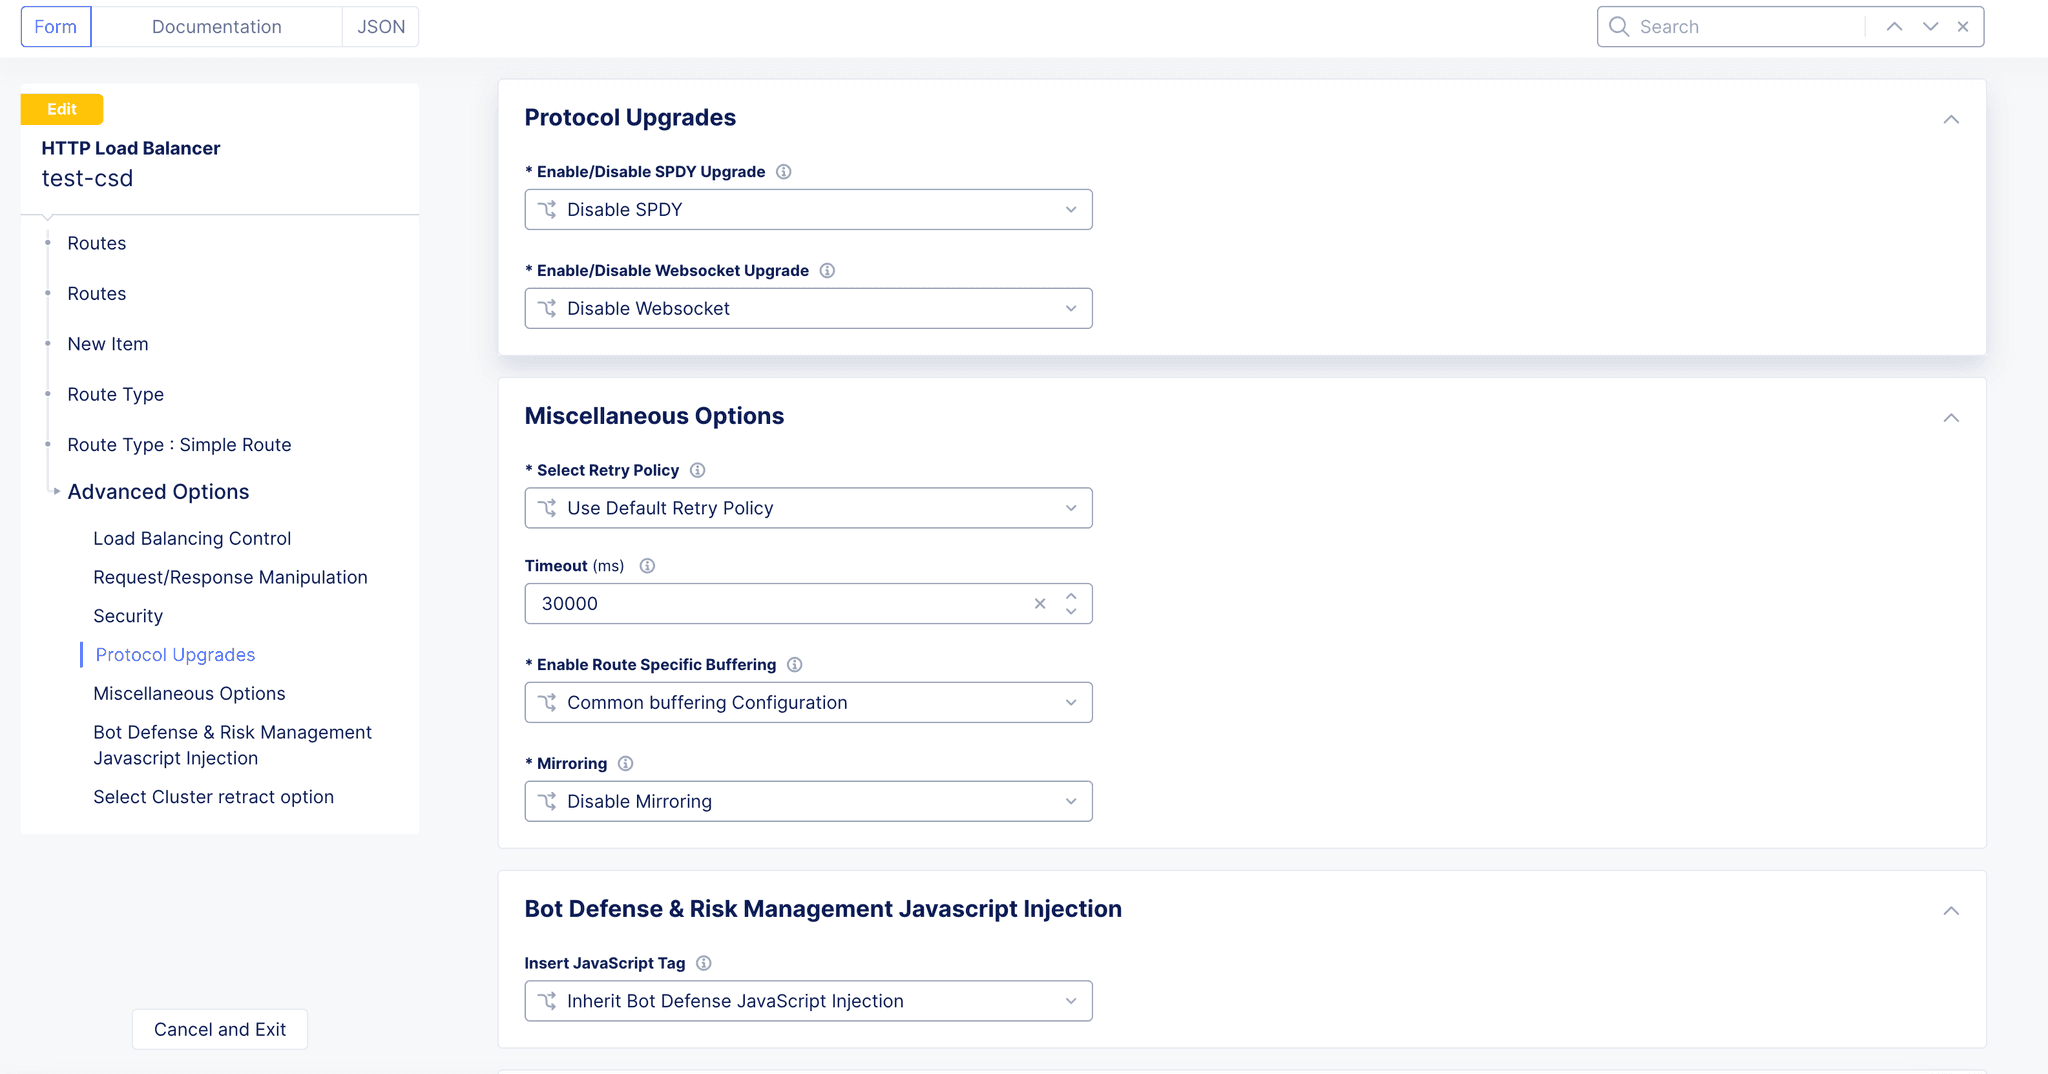Viewport: 2048px width, 1074px height.
Task: Click info icon next to Websocket Upgrade
Action: (827, 271)
